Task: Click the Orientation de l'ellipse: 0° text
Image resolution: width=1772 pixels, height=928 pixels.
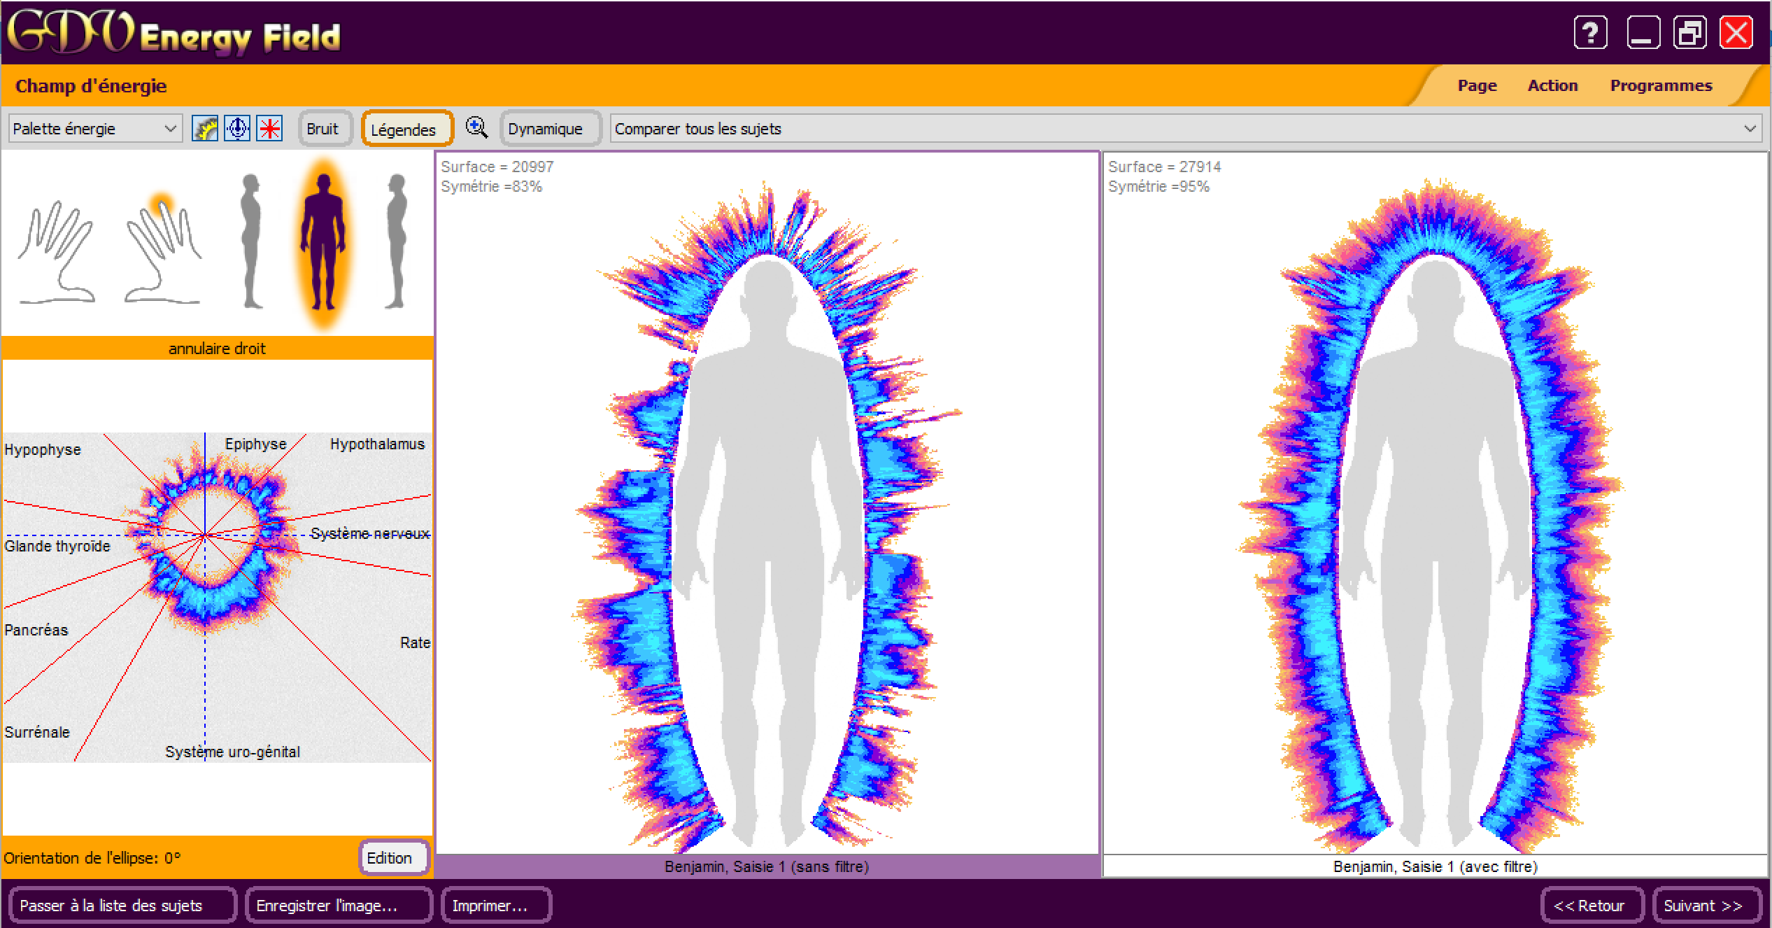Action: point(92,858)
